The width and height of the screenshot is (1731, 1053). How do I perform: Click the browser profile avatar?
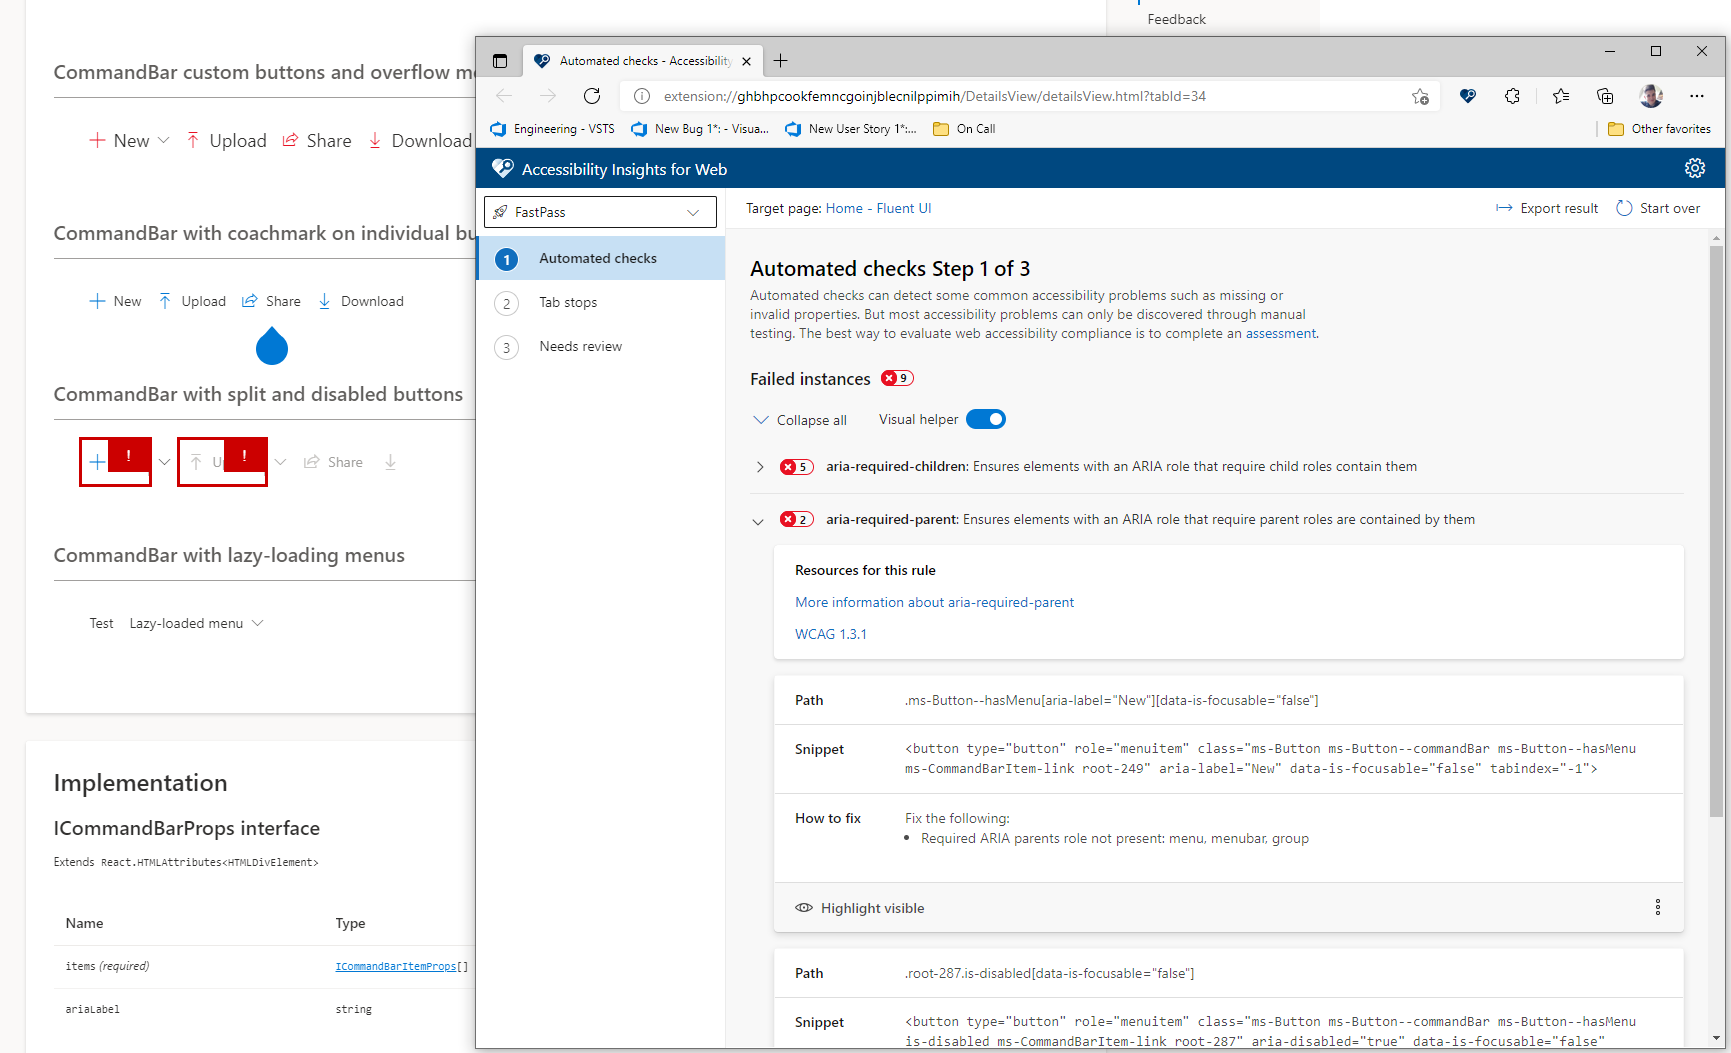click(1651, 96)
